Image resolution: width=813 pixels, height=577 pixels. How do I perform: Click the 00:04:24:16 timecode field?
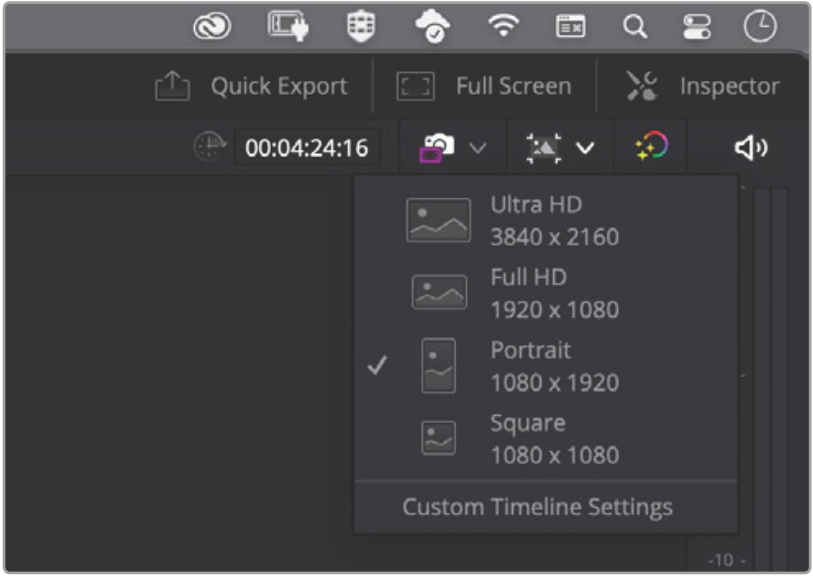pos(307,148)
